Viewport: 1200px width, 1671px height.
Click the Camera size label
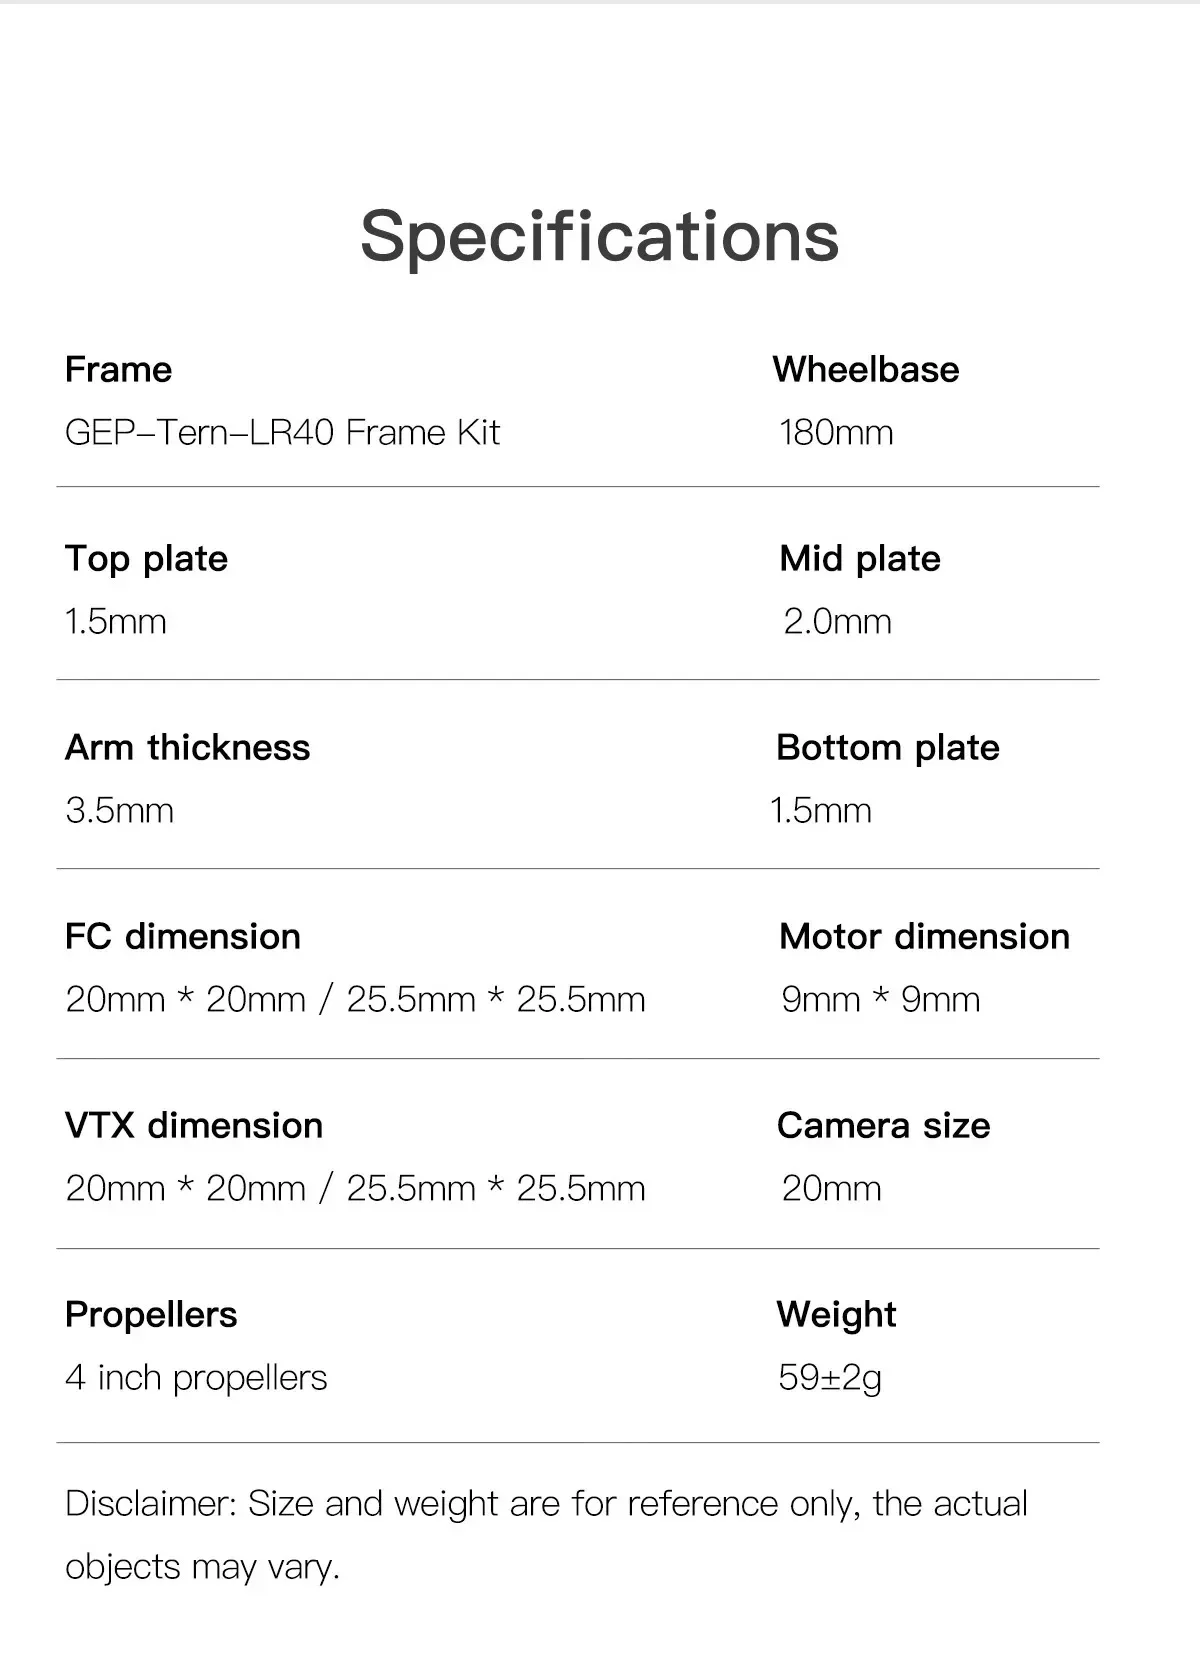point(884,1126)
